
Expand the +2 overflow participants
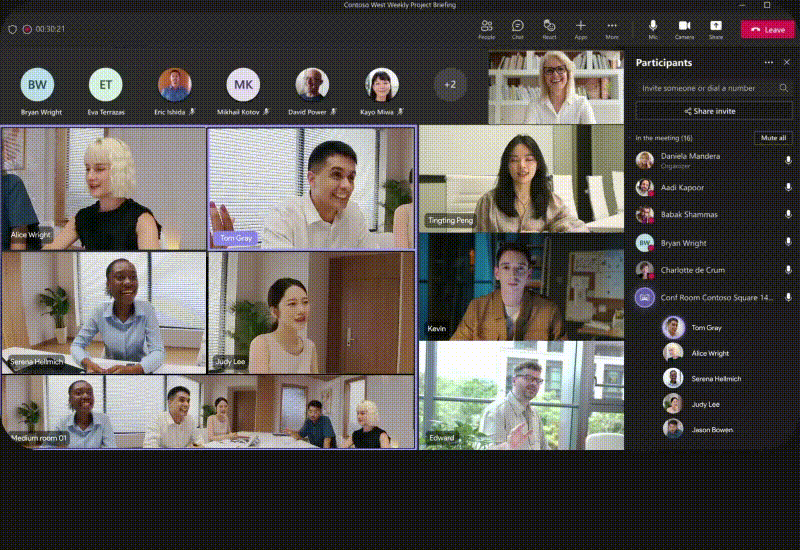[450, 85]
